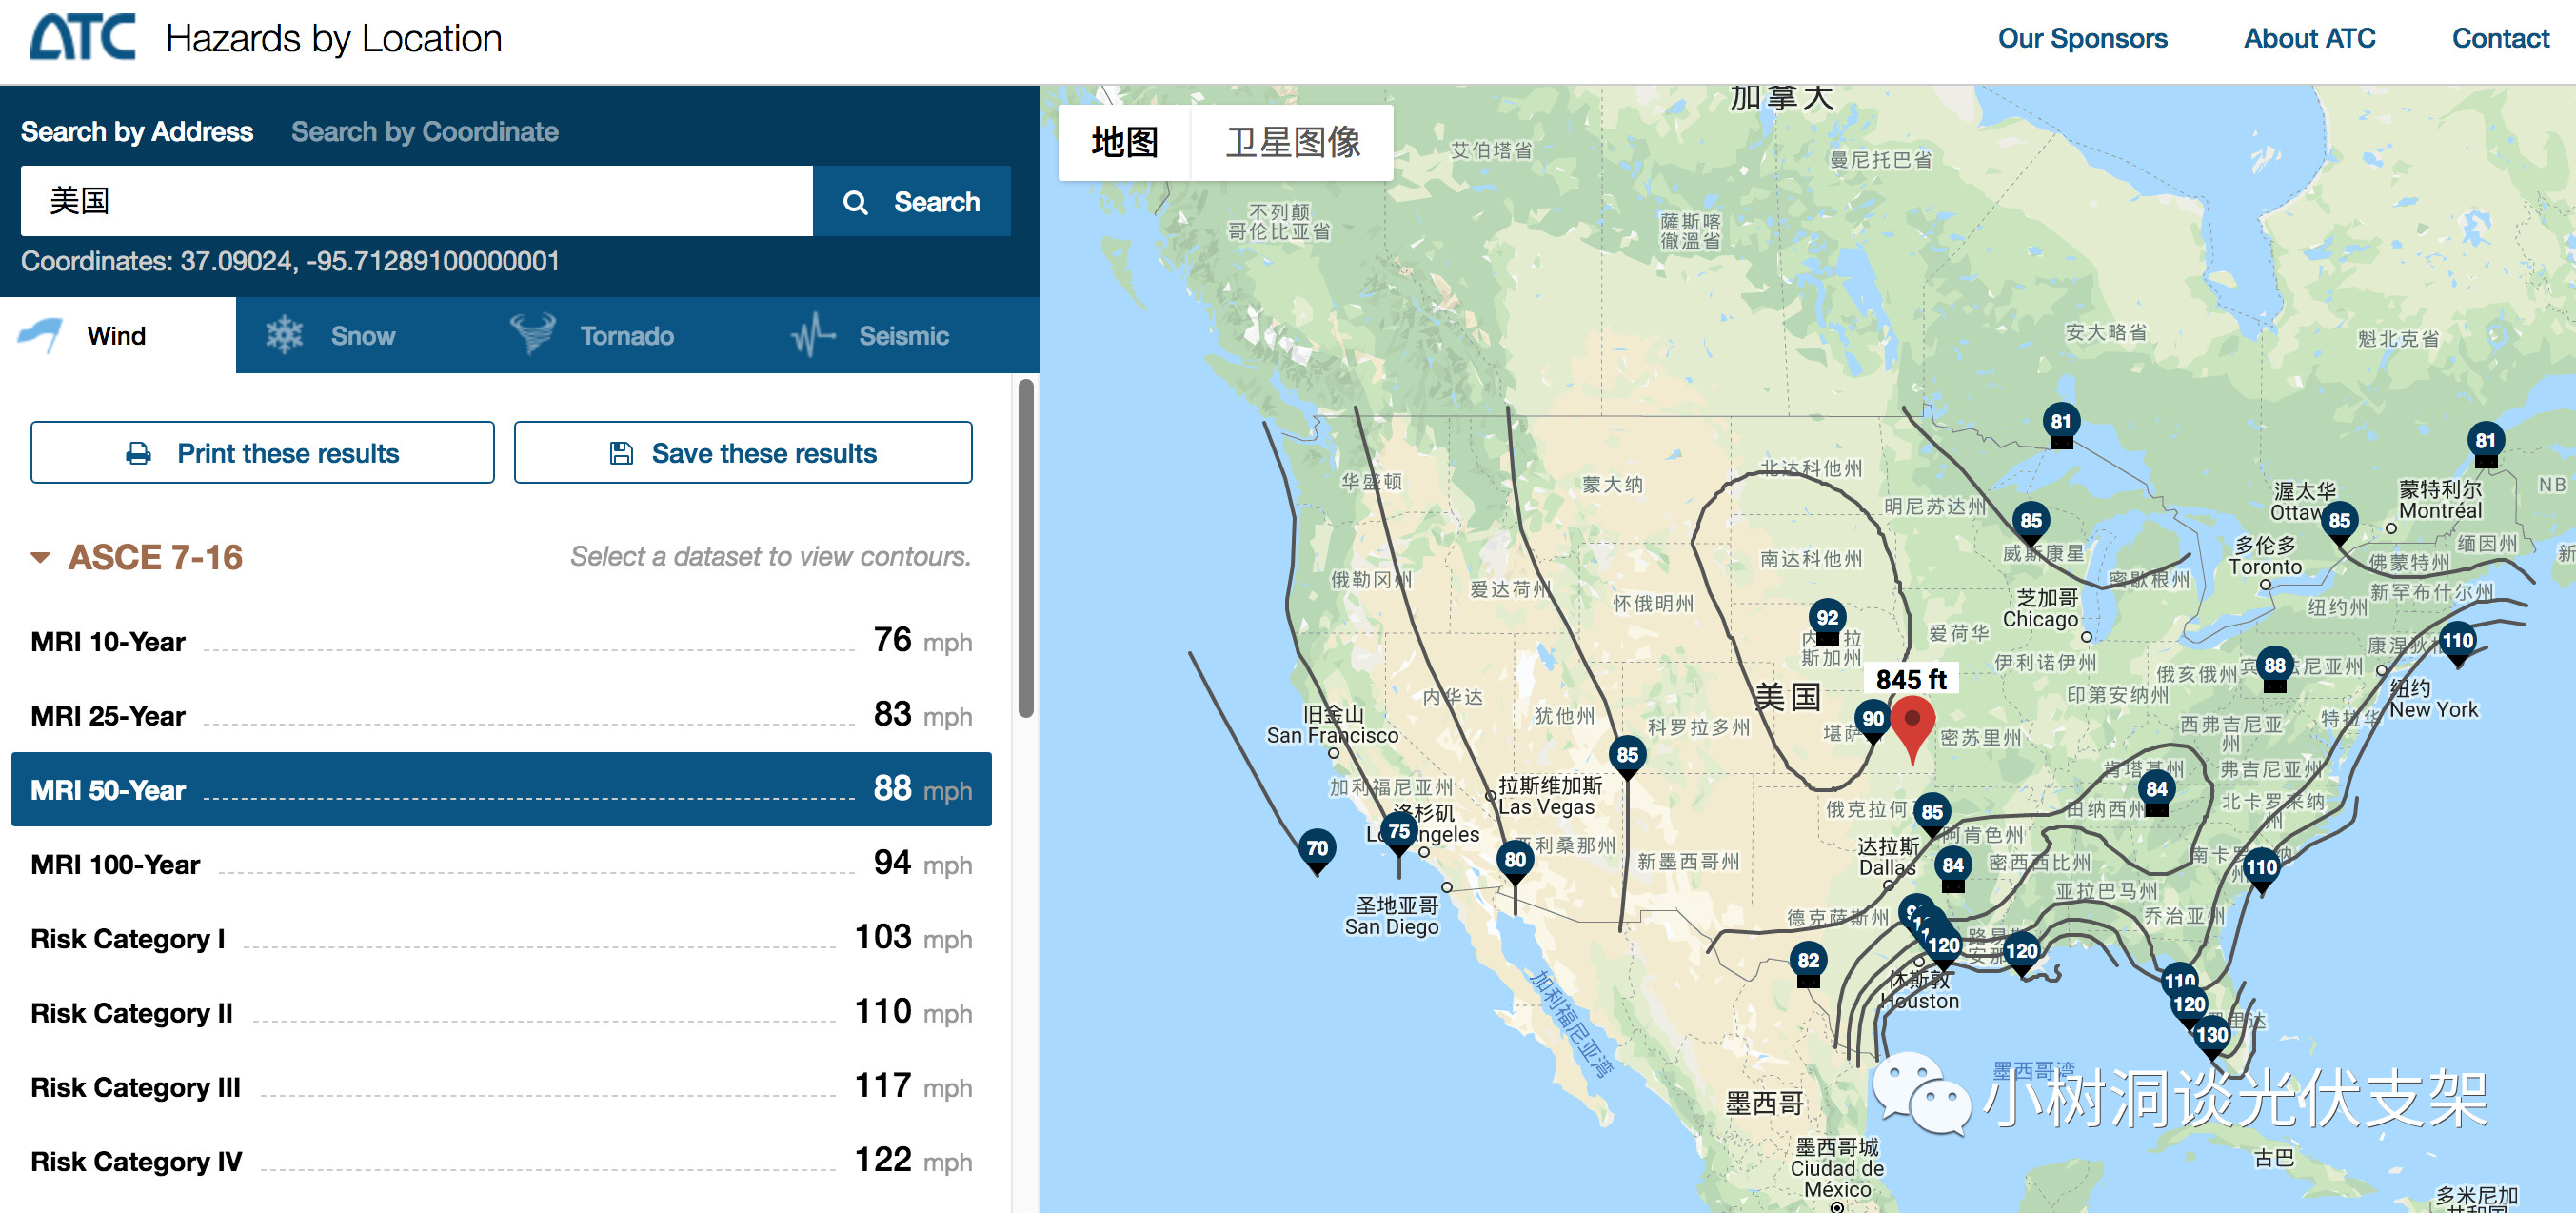Open About ATC link
The image size is (2576, 1213).
click(2310, 38)
